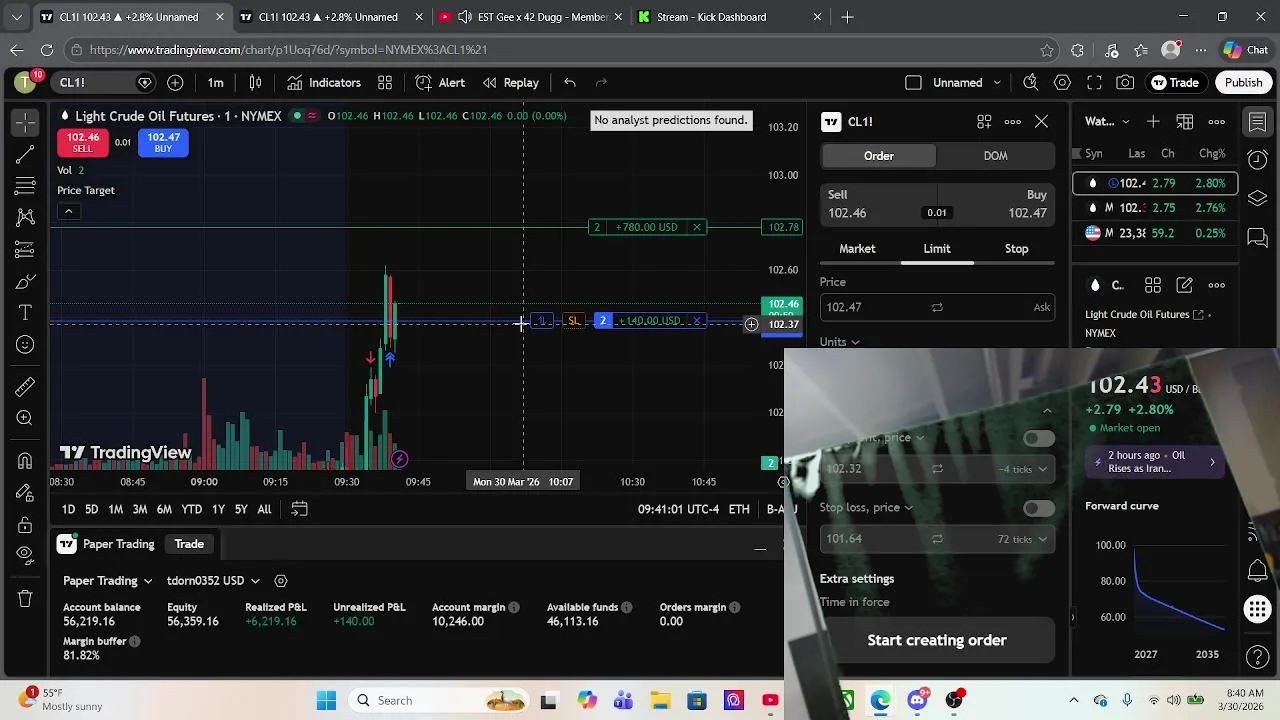The image size is (1280, 720).
Task: Click the CL1! symbol search box
Action: (x=104, y=83)
